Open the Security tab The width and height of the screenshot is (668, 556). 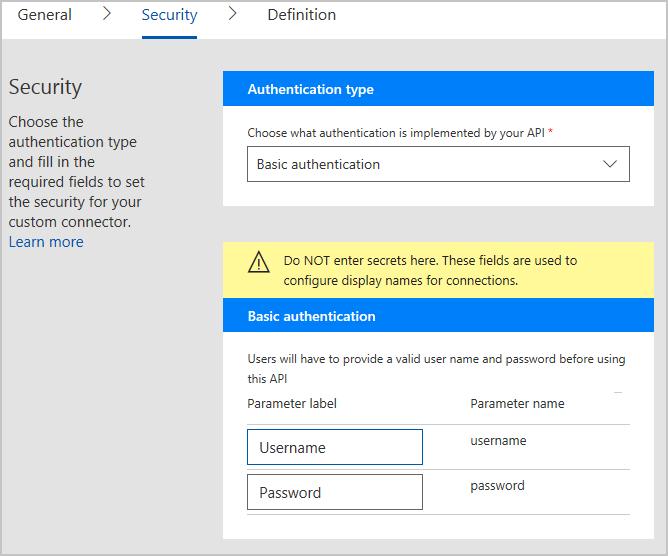pos(169,15)
